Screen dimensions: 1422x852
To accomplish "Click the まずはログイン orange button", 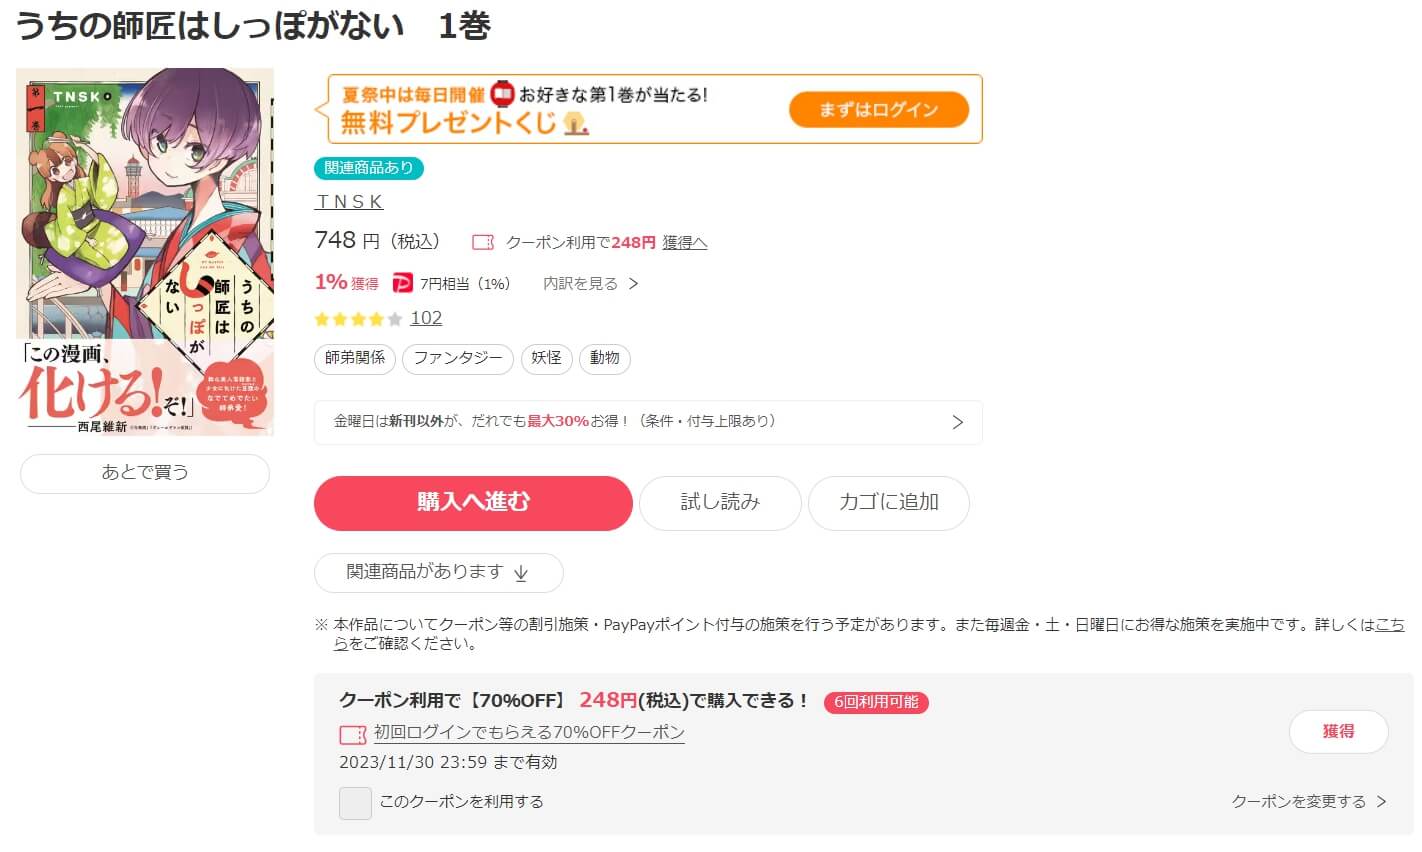I will (879, 110).
